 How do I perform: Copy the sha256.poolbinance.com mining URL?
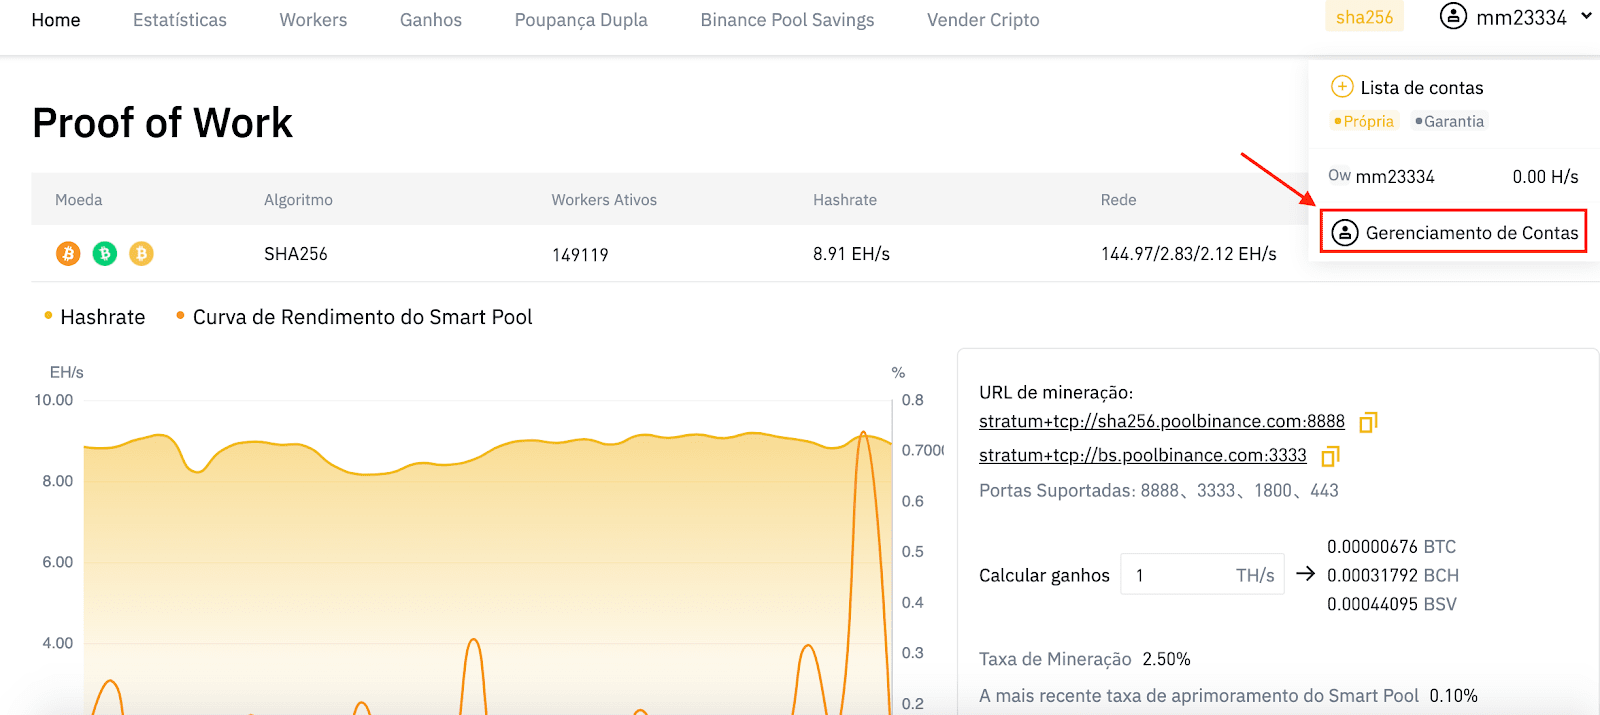pyautogui.click(x=1368, y=422)
